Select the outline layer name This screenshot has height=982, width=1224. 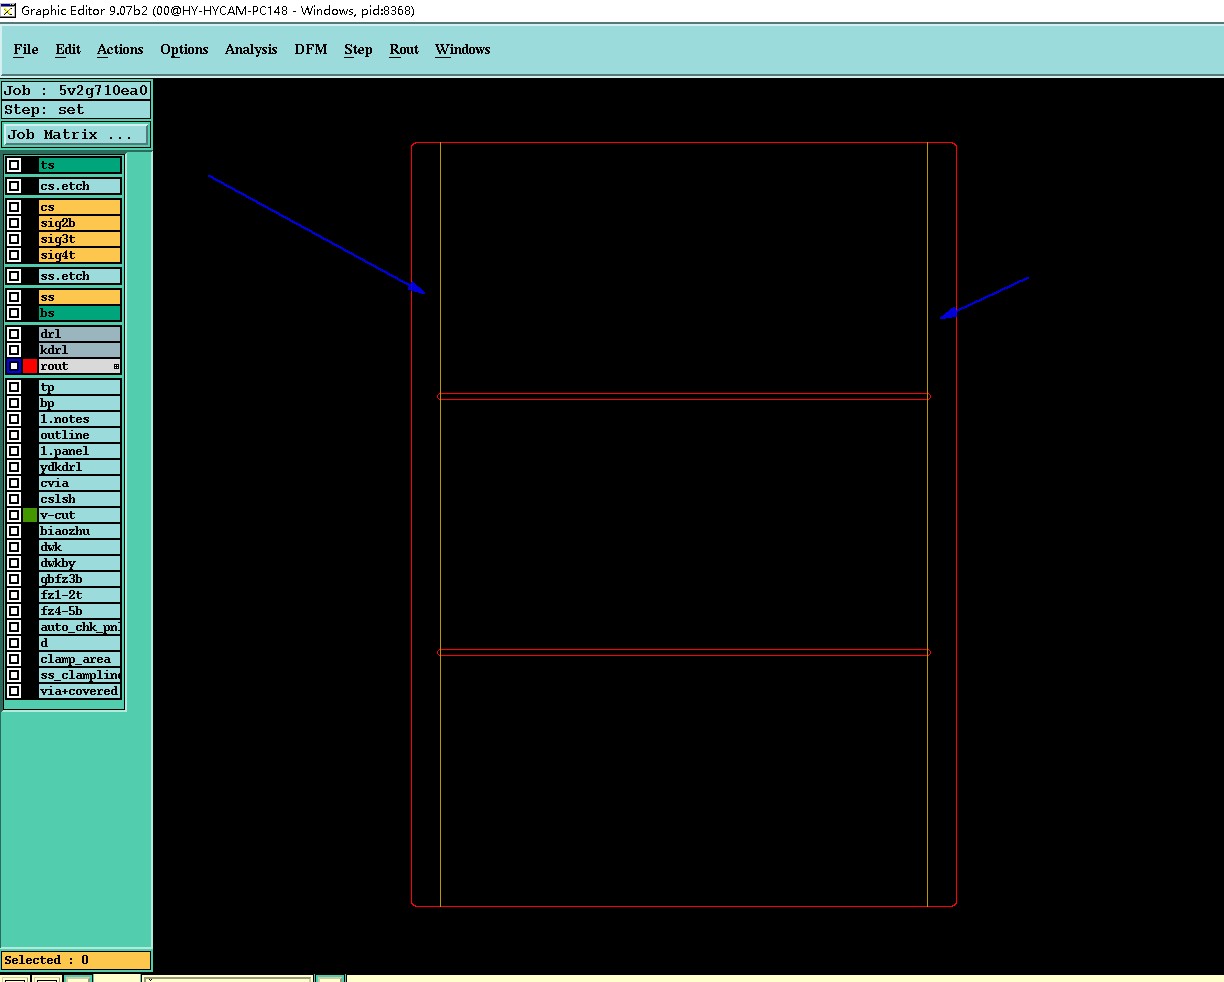(x=80, y=435)
